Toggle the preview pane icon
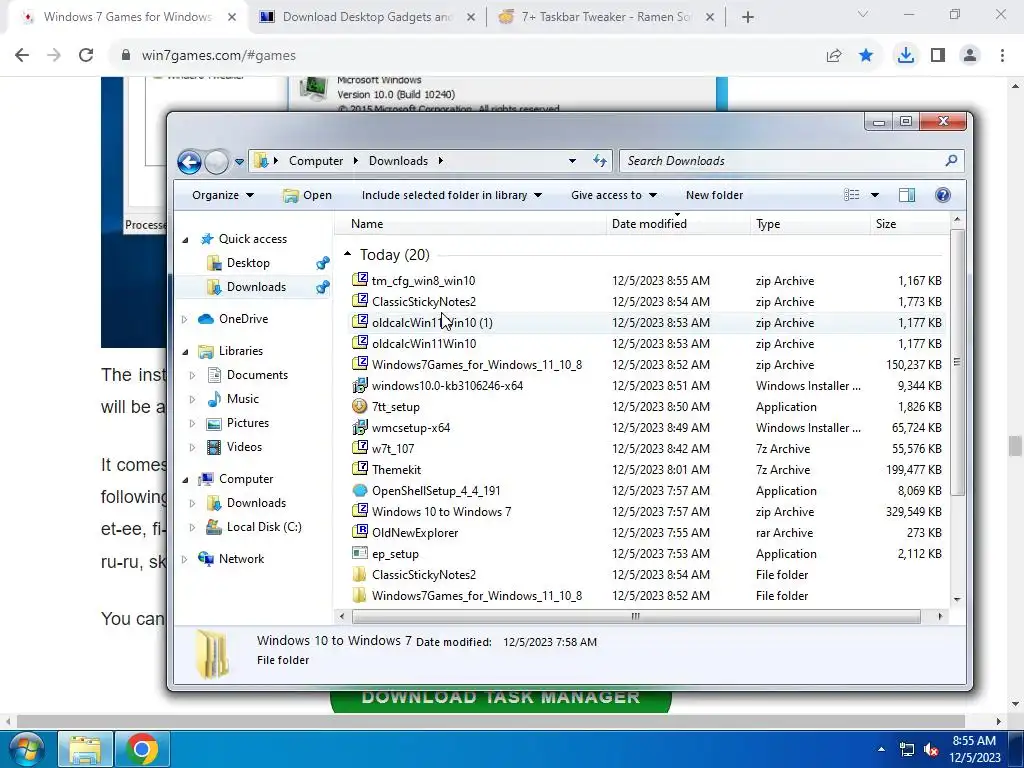Viewport: 1024px width, 768px height. 906,195
